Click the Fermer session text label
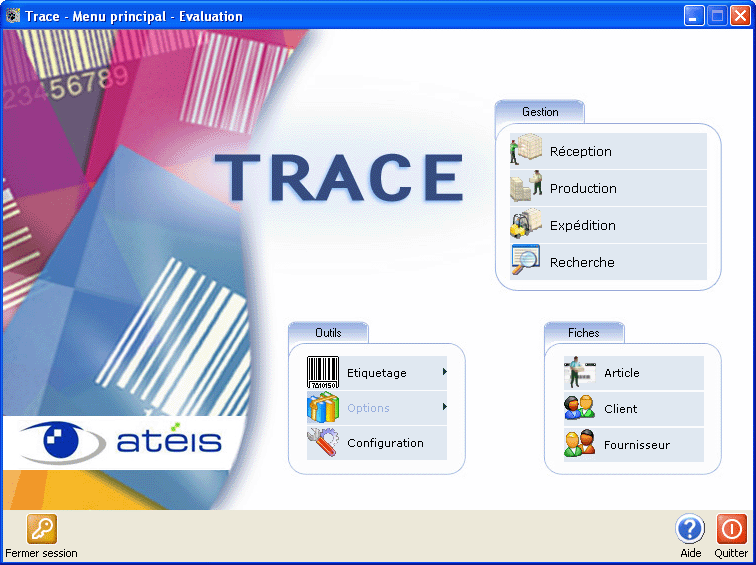The height and width of the screenshot is (565, 756). (41, 553)
